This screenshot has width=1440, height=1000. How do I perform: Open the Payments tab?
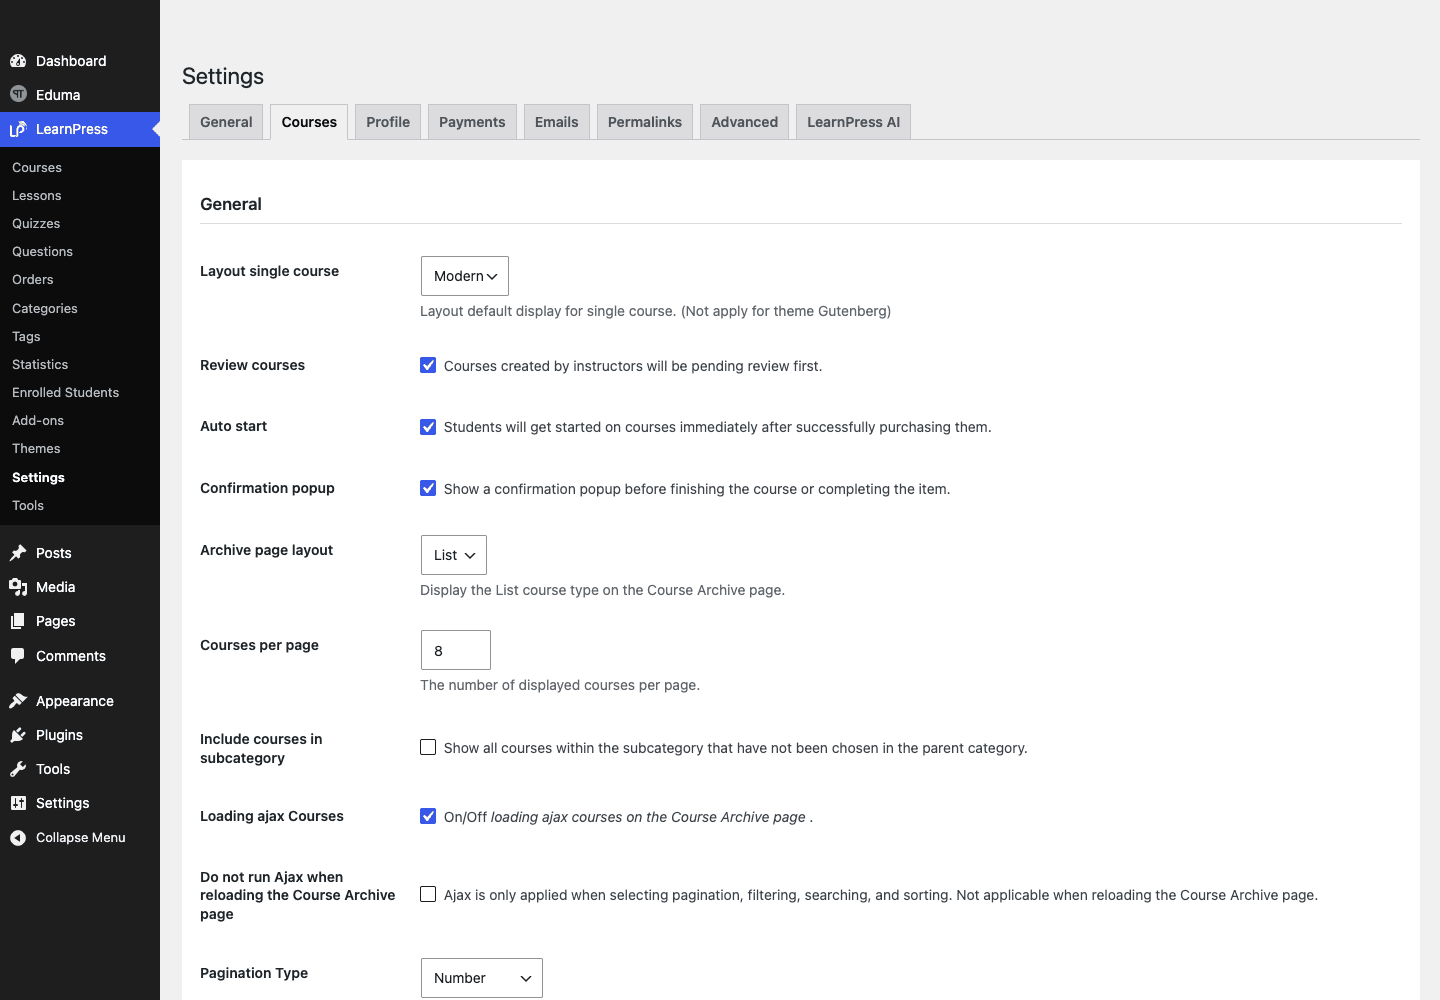(472, 122)
